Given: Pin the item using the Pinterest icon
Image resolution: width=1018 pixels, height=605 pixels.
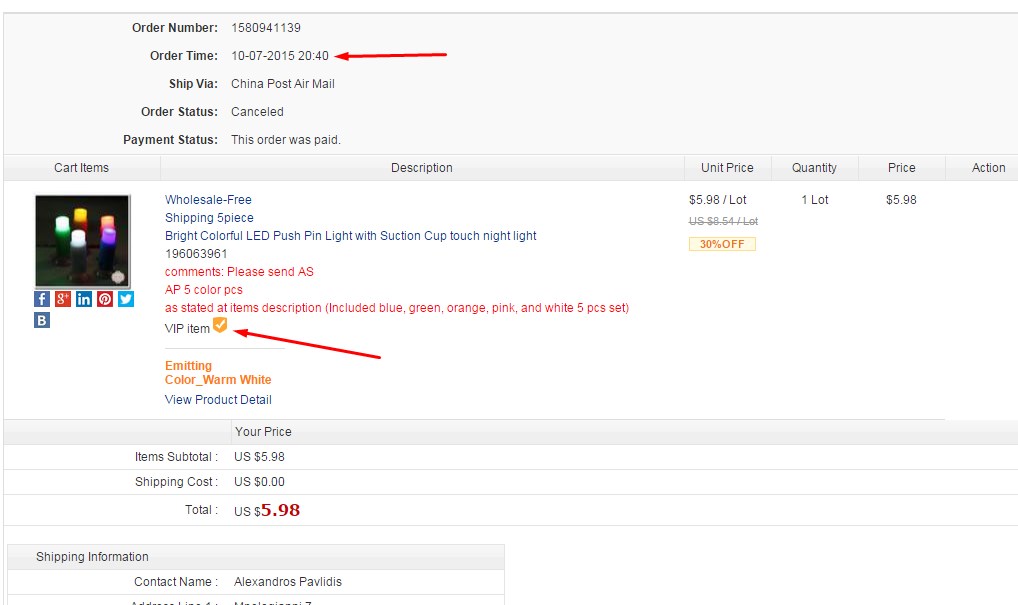Looking at the screenshot, I should 104,298.
